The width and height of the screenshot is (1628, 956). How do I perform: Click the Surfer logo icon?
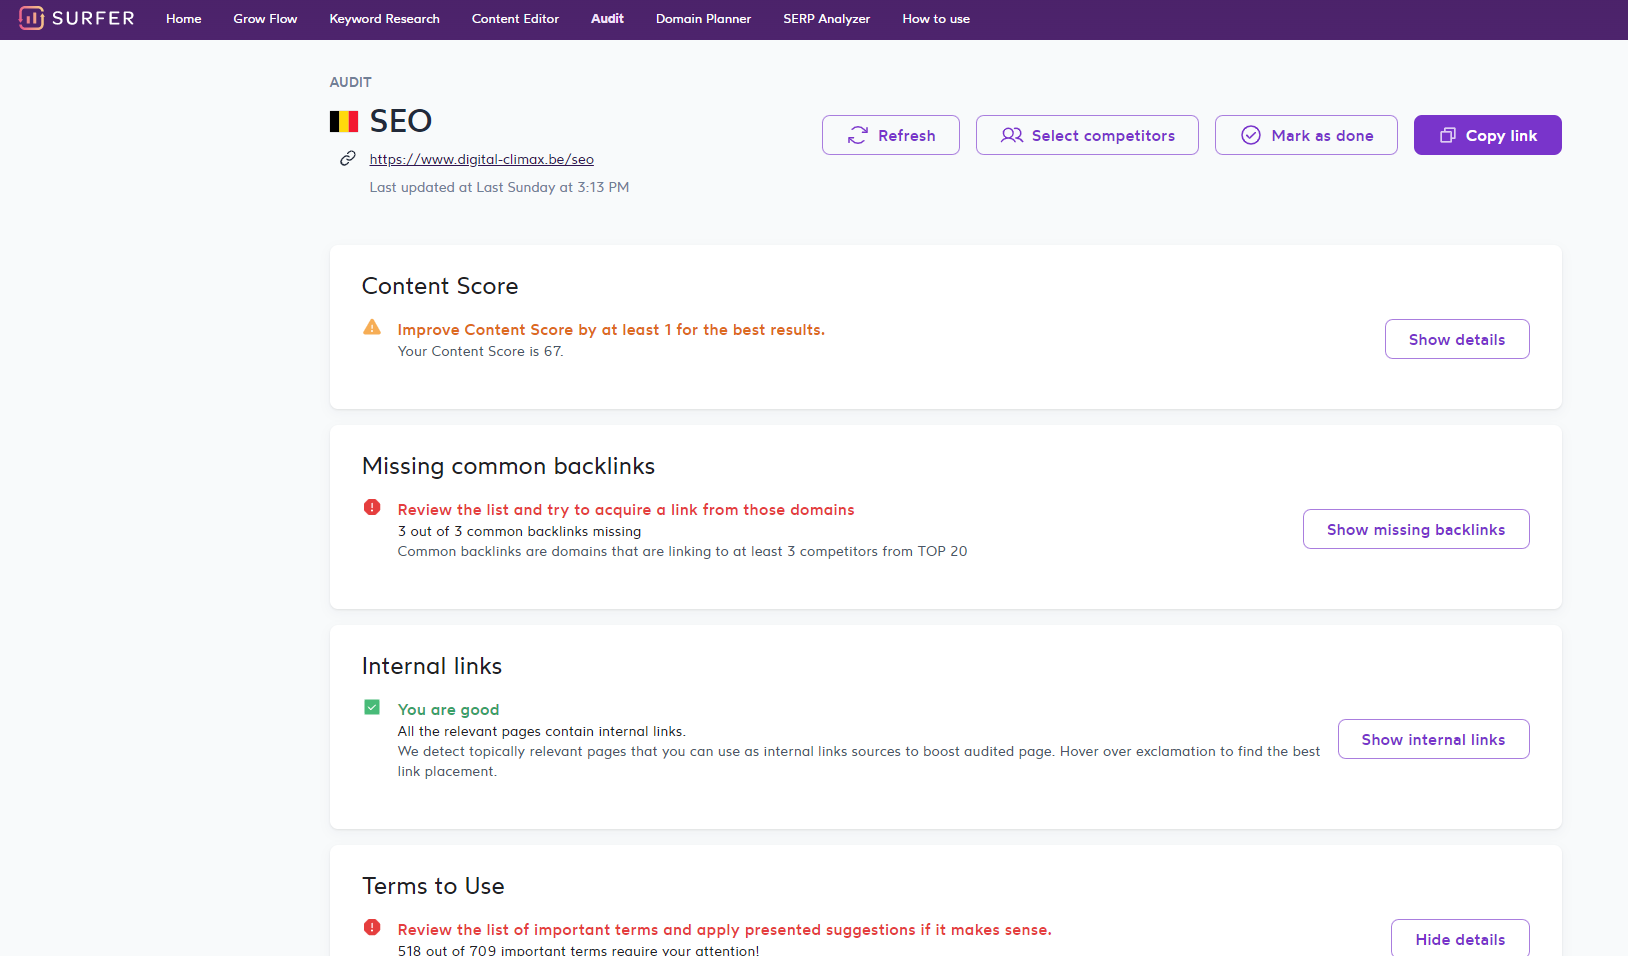coord(31,18)
